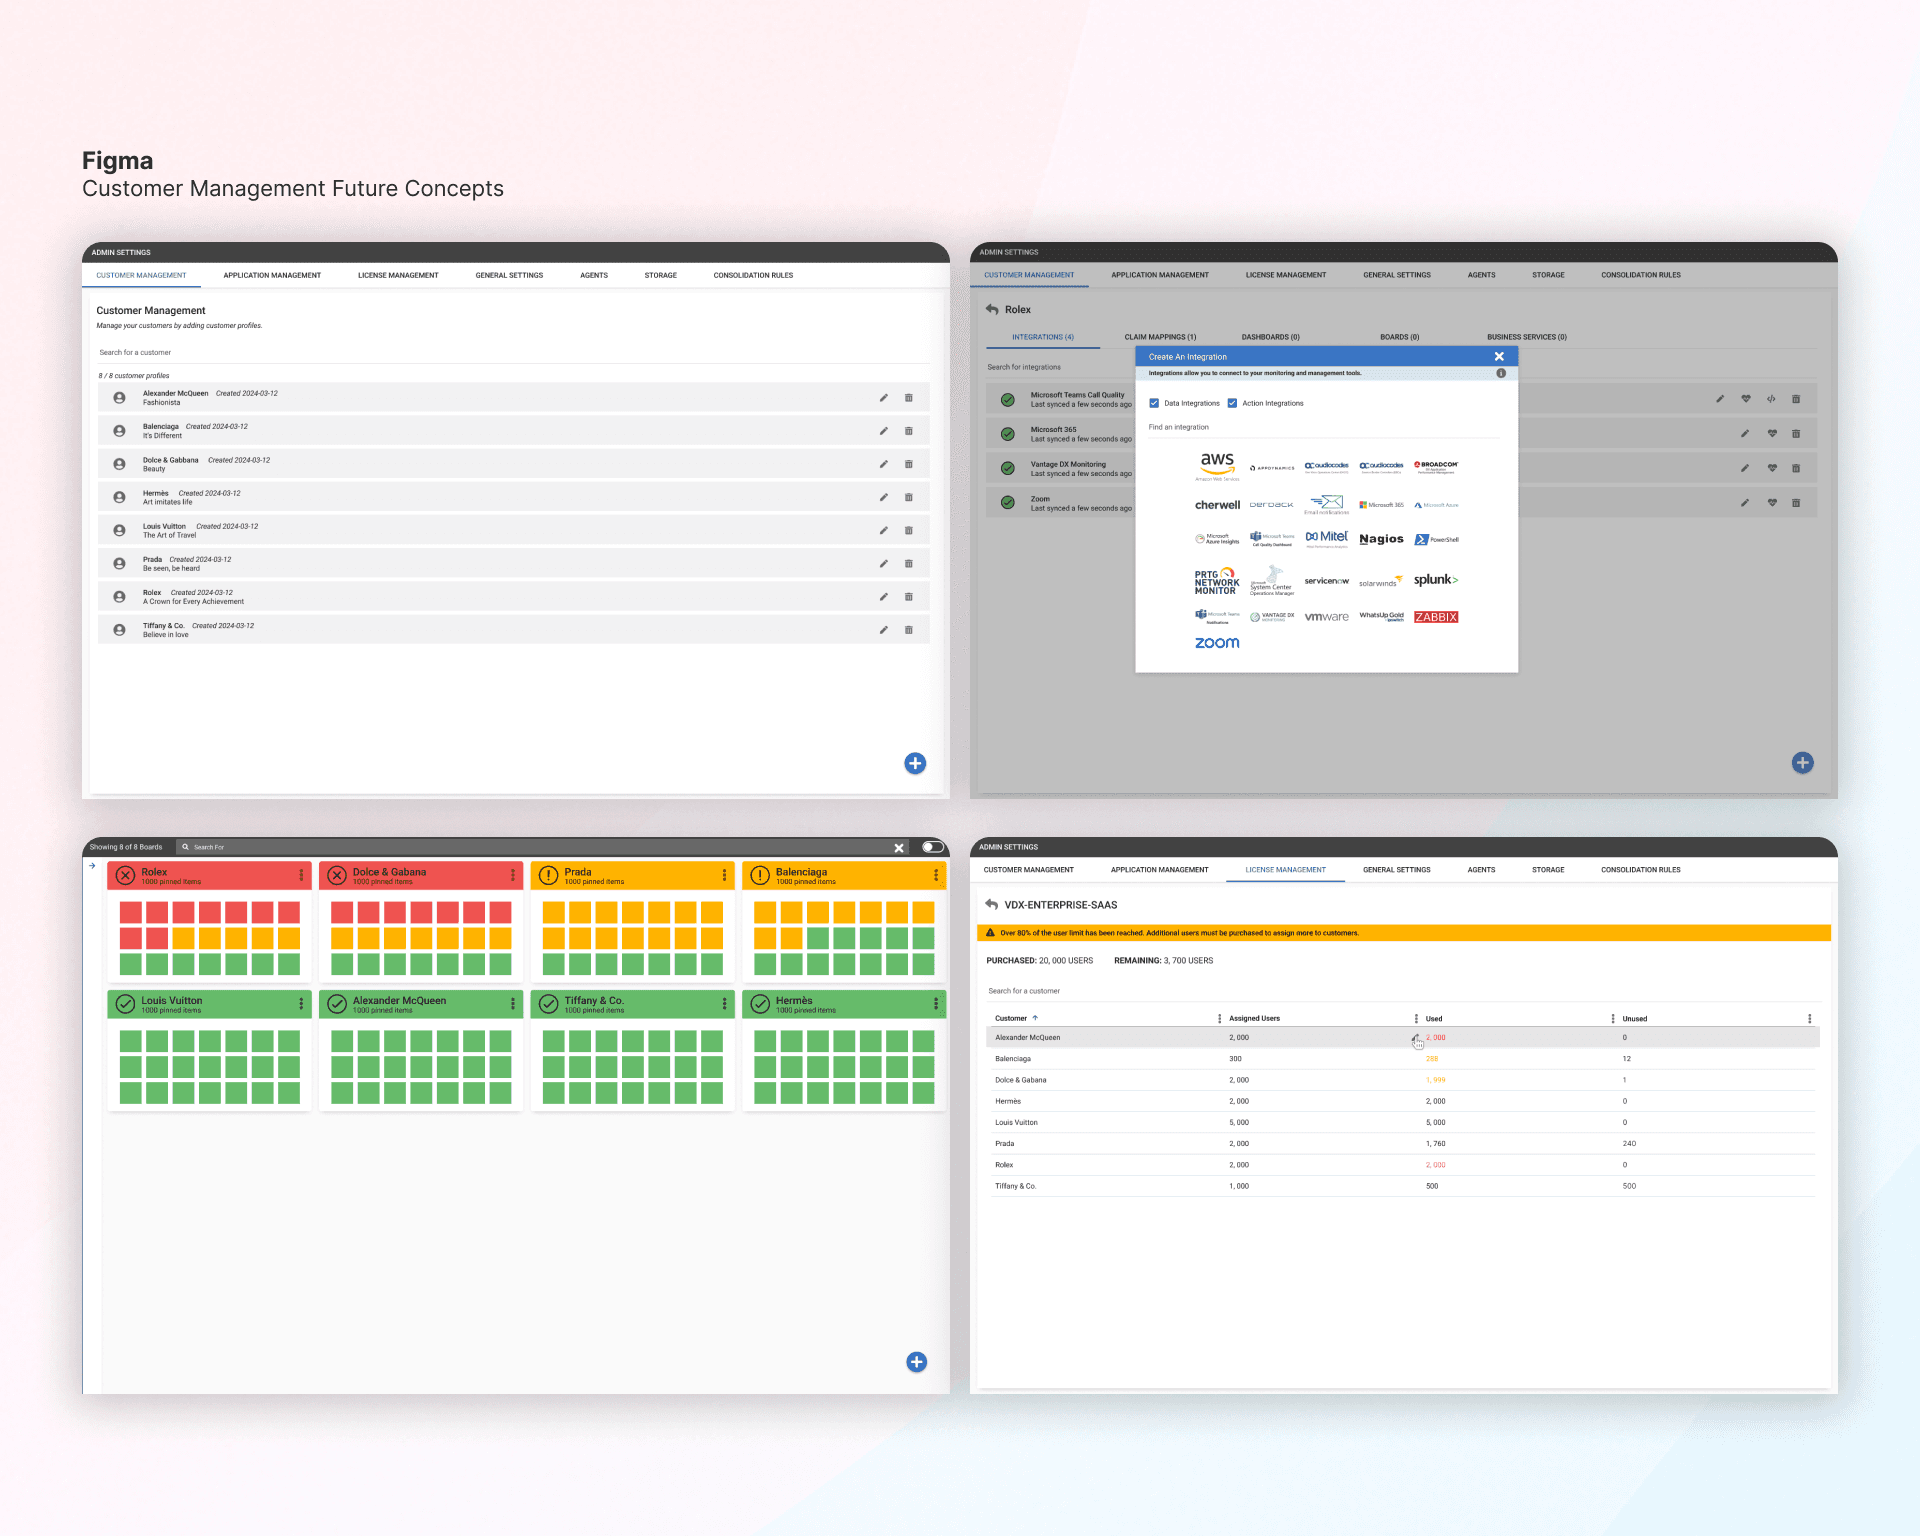Image resolution: width=1920 pixels, height=1536 pixels.
Task: Switch to the Business Services (0) tab
Action: pyautogui.click(x=1526, y=337)
